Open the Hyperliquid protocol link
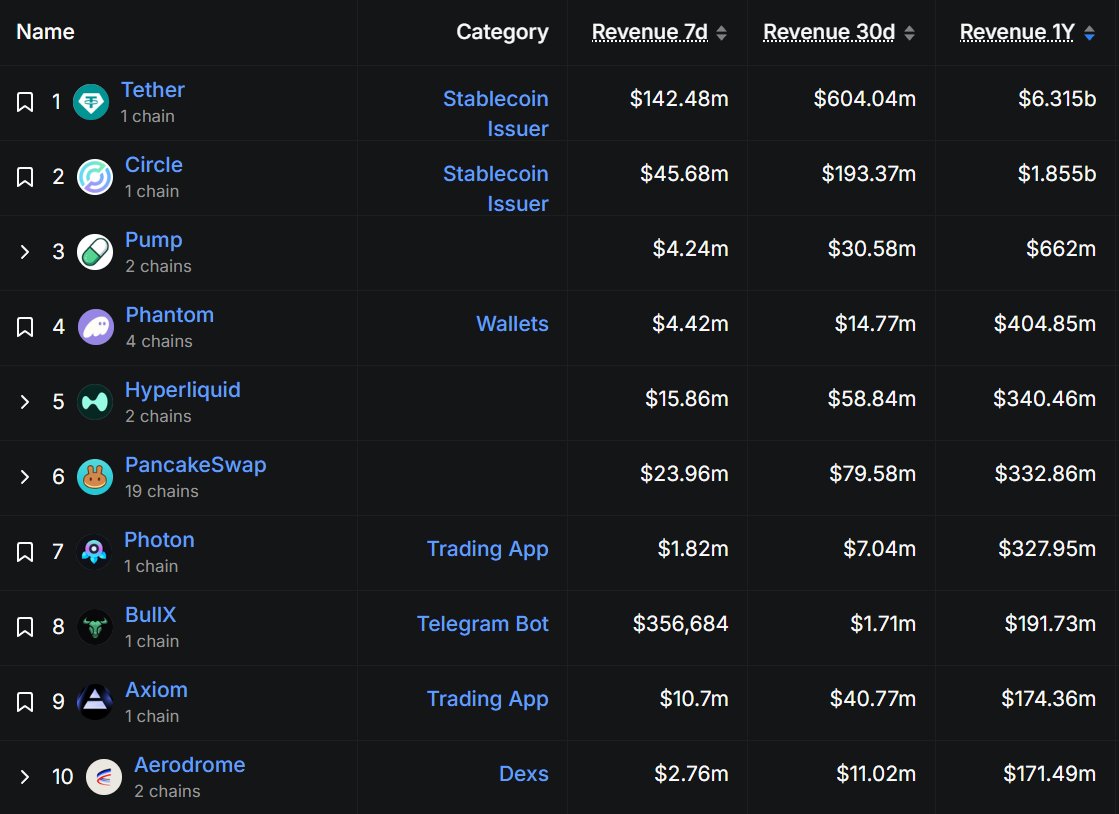Screen dimensions: 1119x814 coord(183,390)
